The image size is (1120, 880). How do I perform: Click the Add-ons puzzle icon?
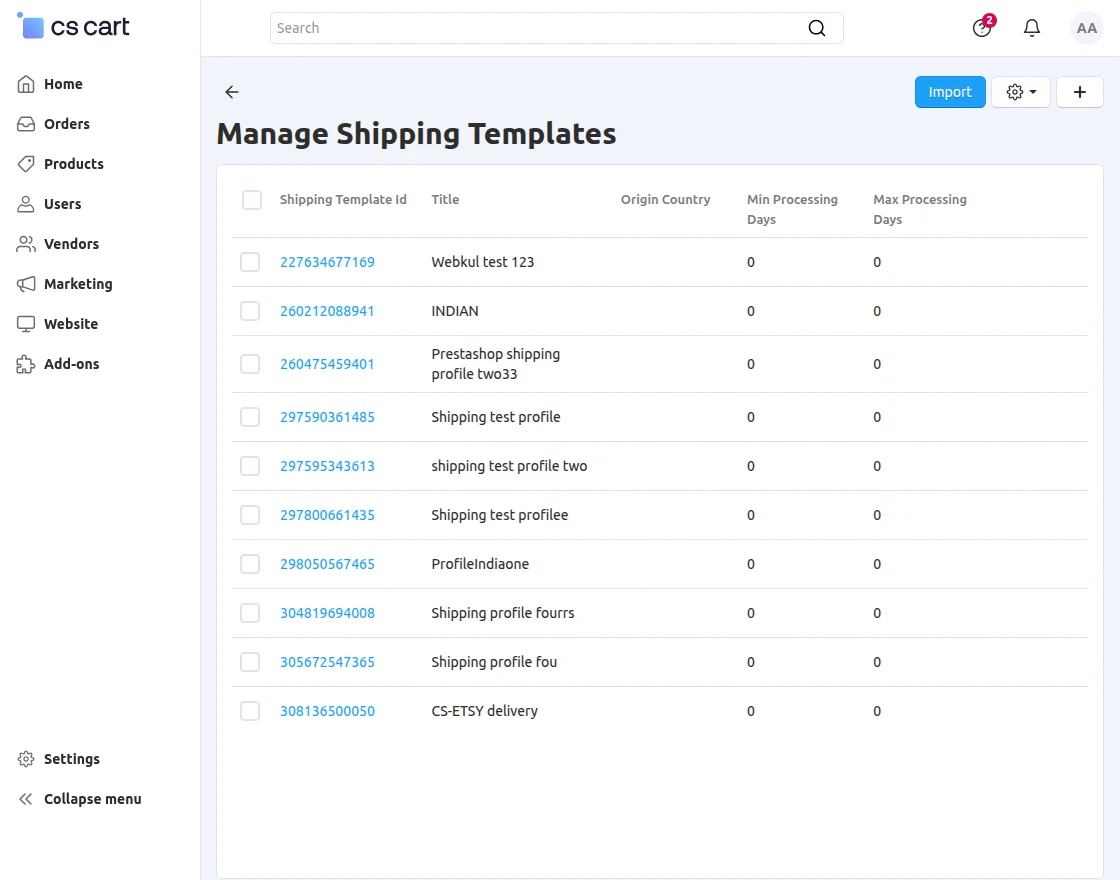[x=26, y=364]
